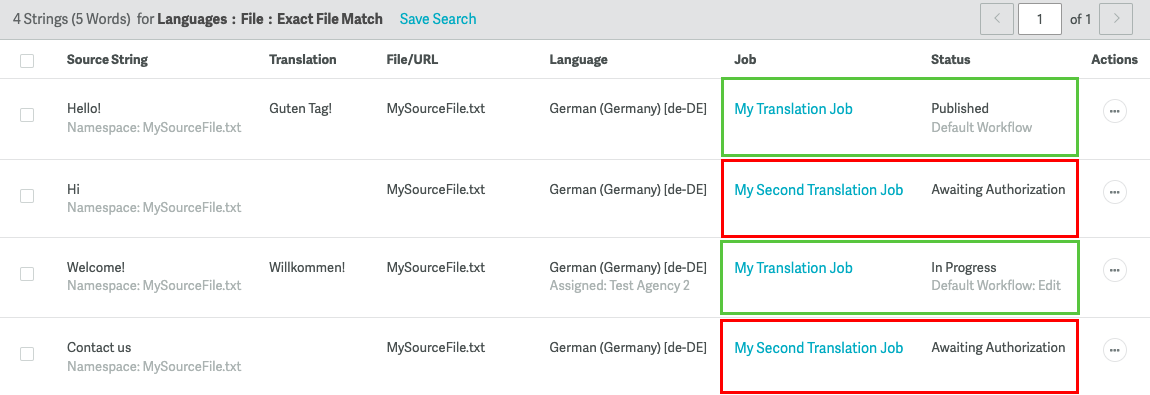Open My Second Translation Job for Contact us
1150x395 pixels.
coord(818,348)
